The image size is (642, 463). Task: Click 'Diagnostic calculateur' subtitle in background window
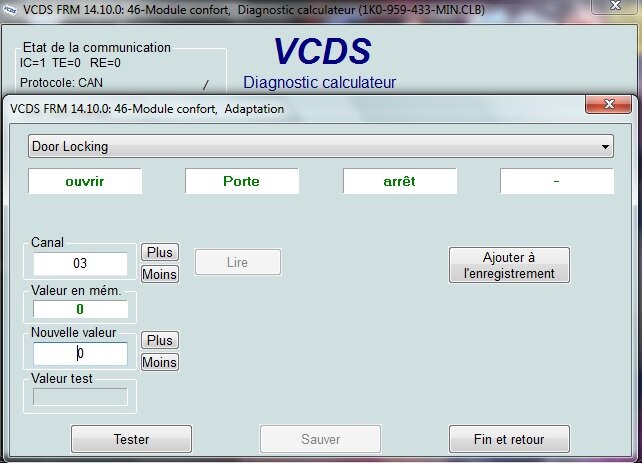(x=319, y=82)
